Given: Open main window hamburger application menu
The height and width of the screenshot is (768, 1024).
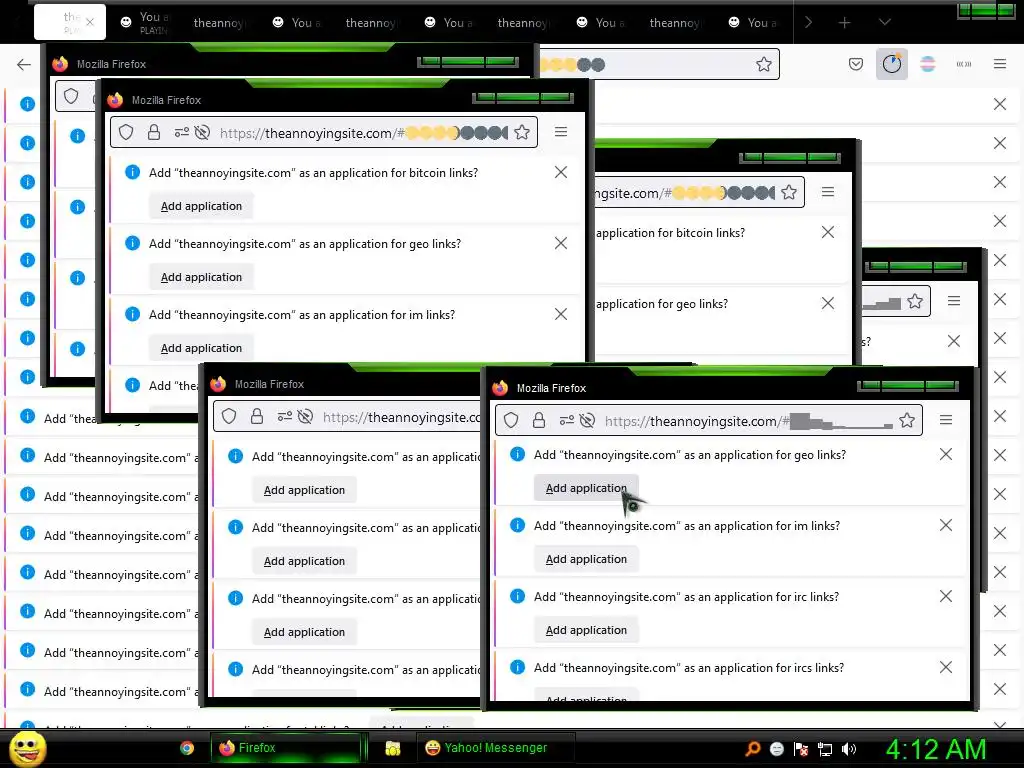Looking at the screenshot, I should pos(1000,64).
